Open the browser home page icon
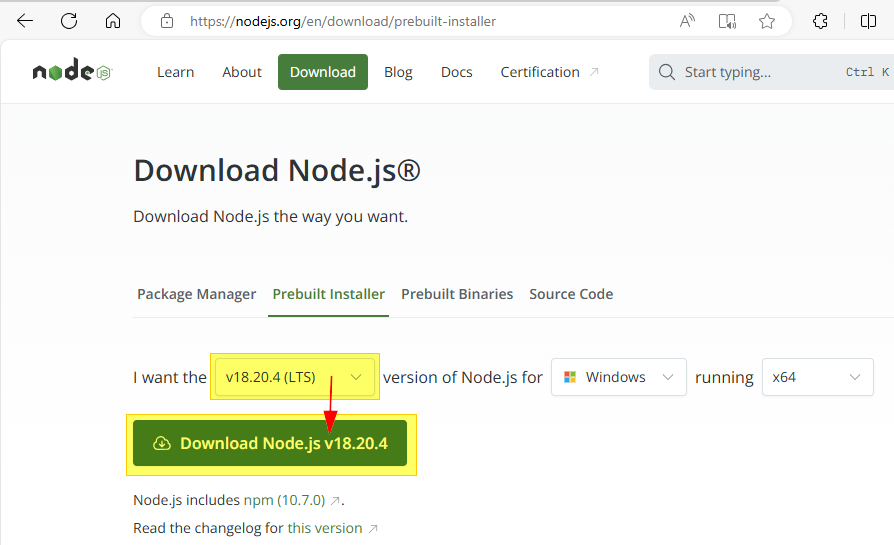This screenshot has width=894, height=545. tap(113, 22)
